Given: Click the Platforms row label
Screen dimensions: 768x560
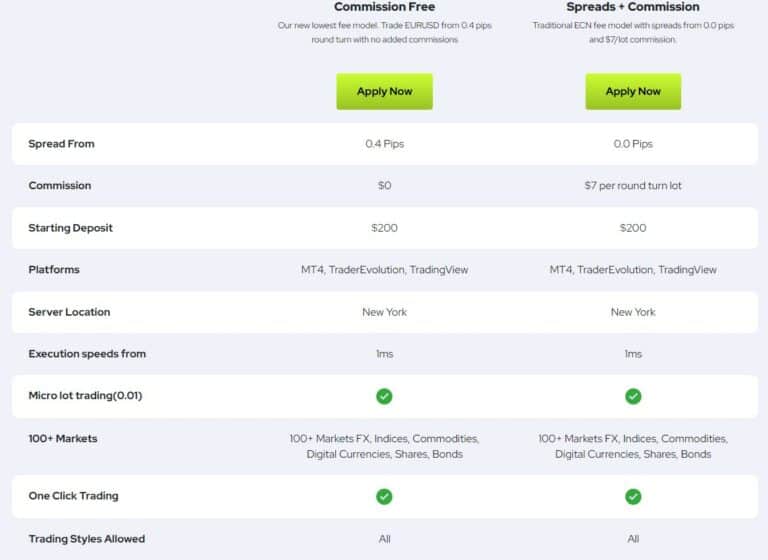Looking at the screenshot, I should 54,270.
